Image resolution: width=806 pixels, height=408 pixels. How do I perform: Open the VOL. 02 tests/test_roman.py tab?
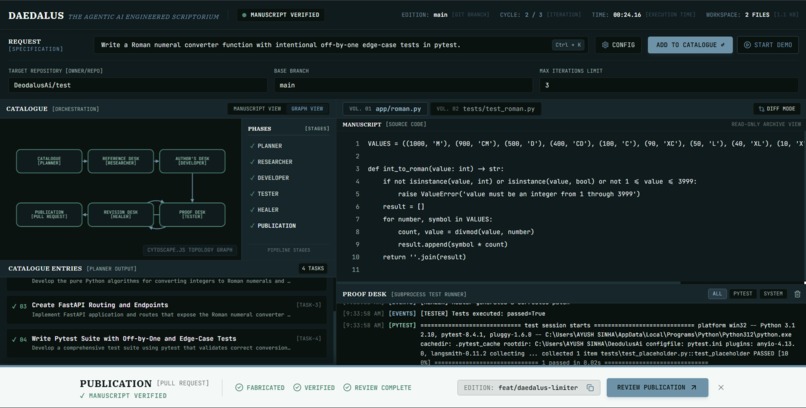pos(486,109)
